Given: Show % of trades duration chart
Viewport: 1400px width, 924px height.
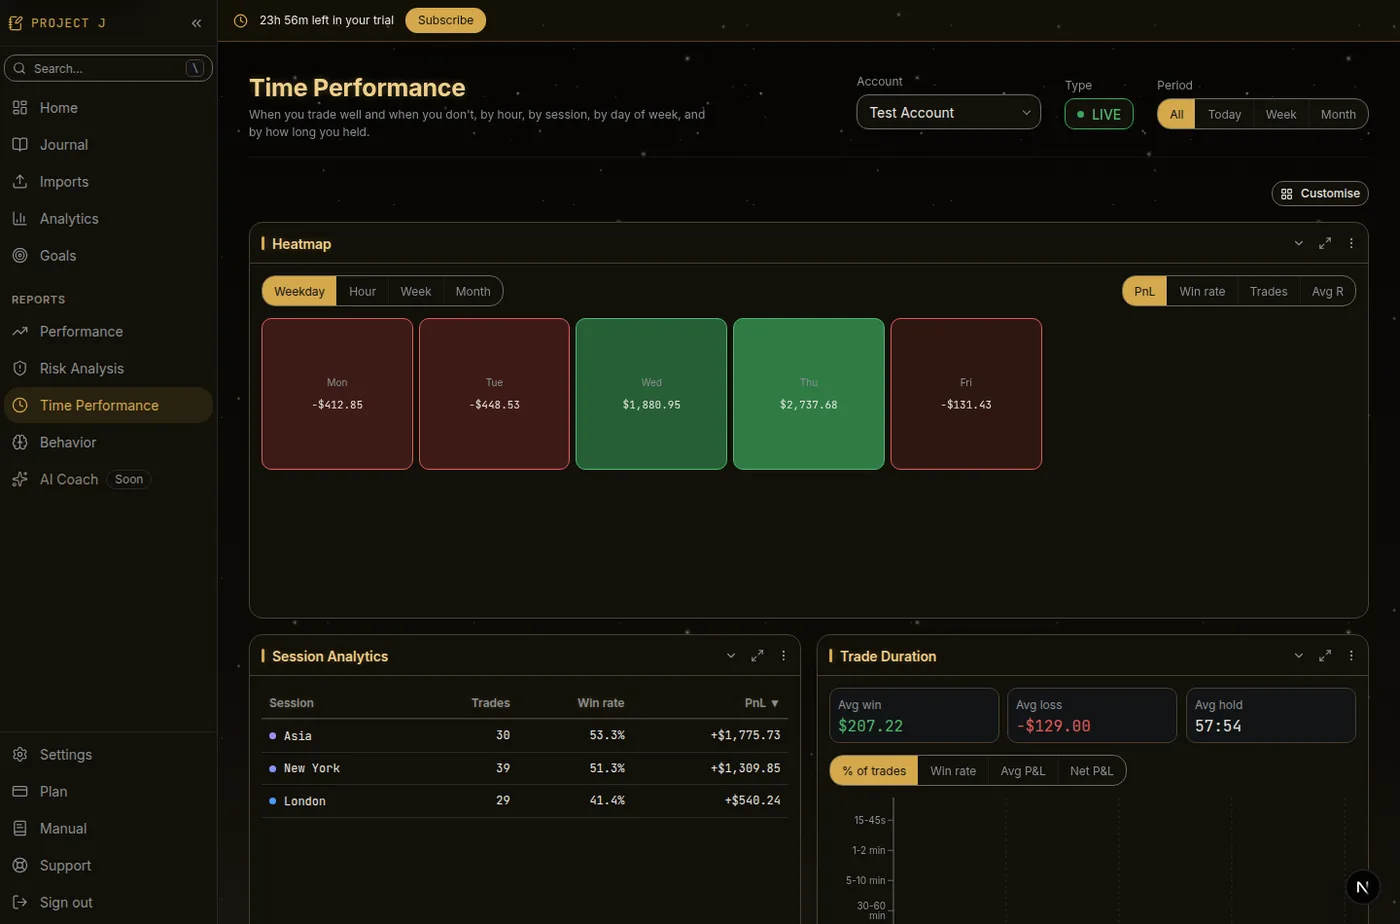Looking at the screenshot, I should 874,771.
